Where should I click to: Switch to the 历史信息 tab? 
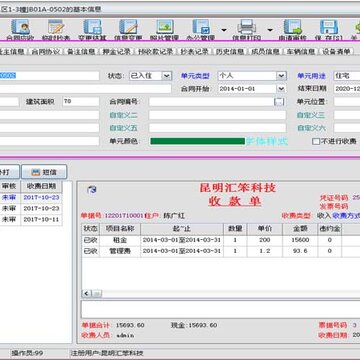click(x=230, y=52)
